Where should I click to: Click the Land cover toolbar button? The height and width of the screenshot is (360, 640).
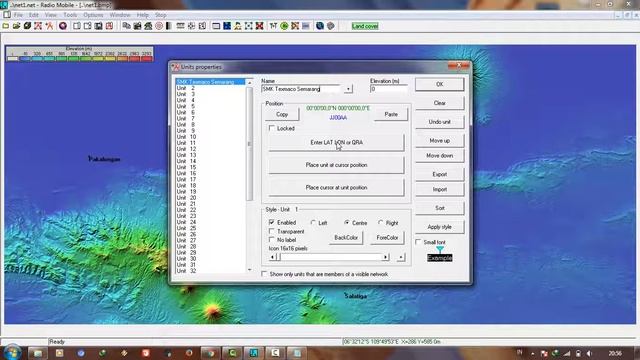[x=365, y=26]
